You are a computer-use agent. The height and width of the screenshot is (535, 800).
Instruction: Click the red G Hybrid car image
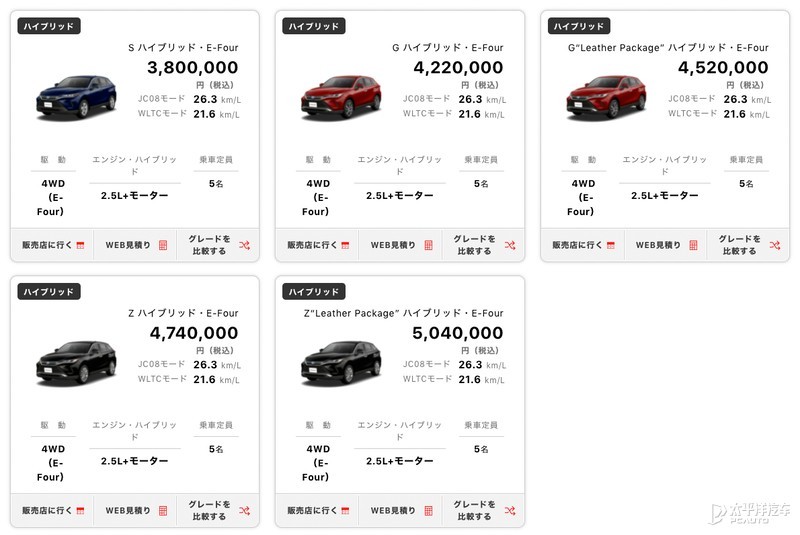341,96
